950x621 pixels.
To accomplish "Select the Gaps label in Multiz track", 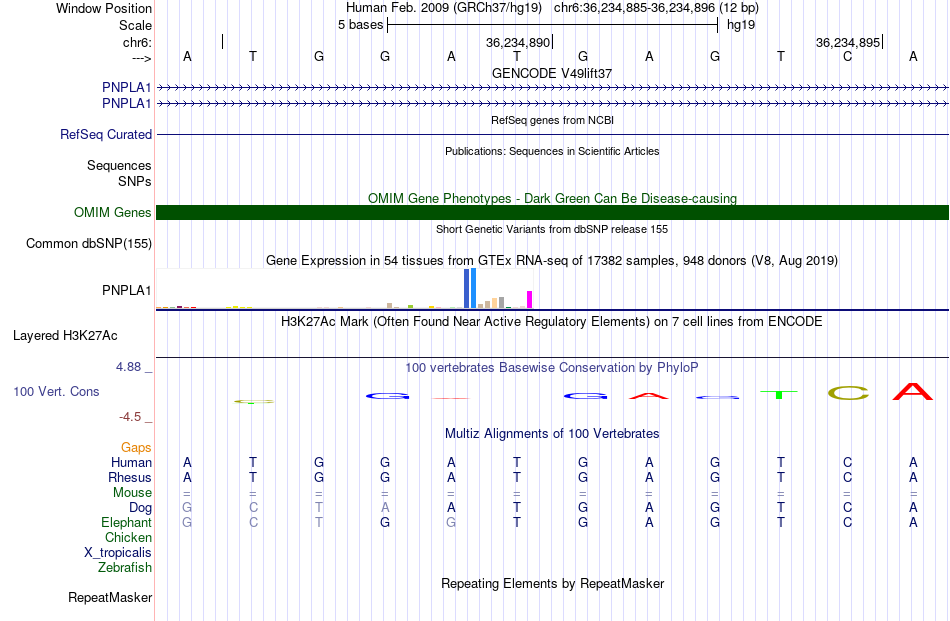I will coord(136,447).
